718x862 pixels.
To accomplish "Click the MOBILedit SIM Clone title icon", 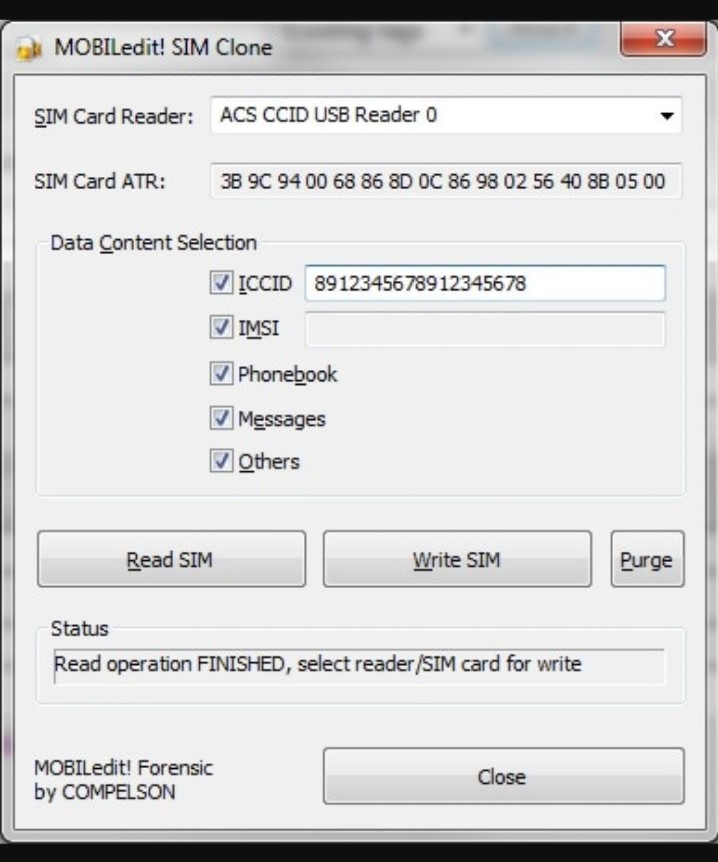I will pyautogui.click(x=29, y=48).
